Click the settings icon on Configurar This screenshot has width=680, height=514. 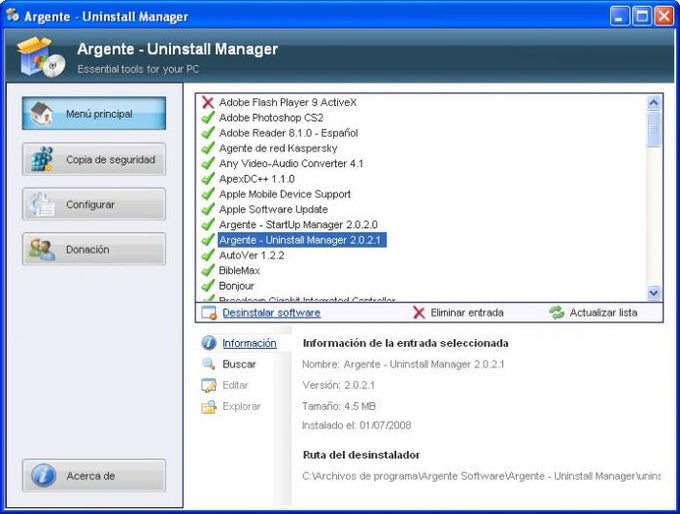tap(42, 204)
